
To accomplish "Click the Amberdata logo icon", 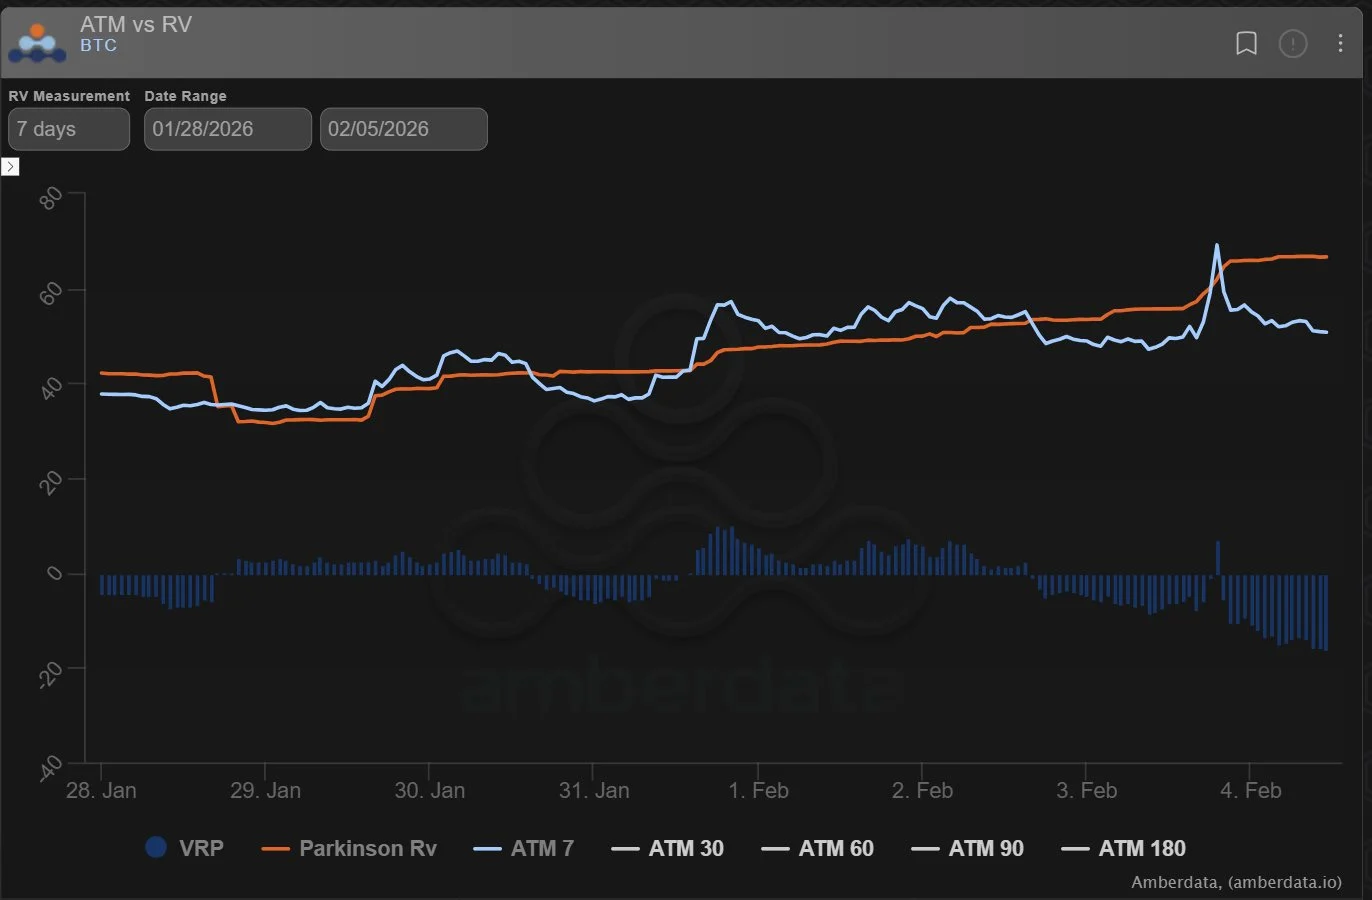I will point(37,43).
